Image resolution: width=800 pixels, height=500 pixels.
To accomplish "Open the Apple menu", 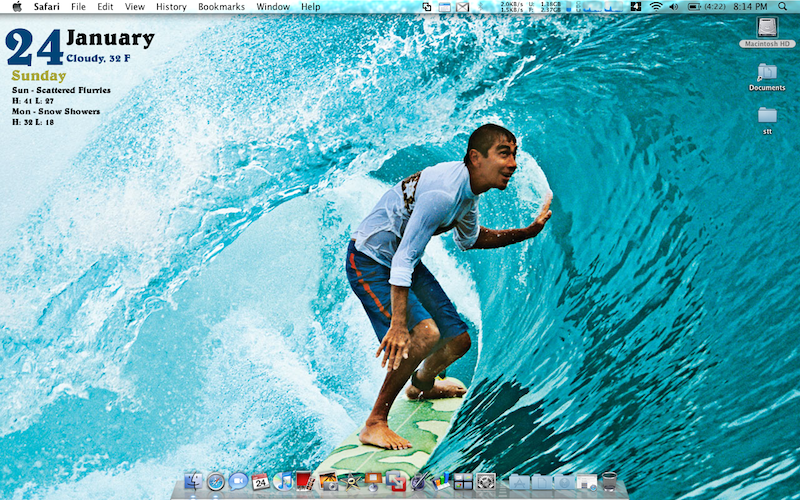I will 17,7.
